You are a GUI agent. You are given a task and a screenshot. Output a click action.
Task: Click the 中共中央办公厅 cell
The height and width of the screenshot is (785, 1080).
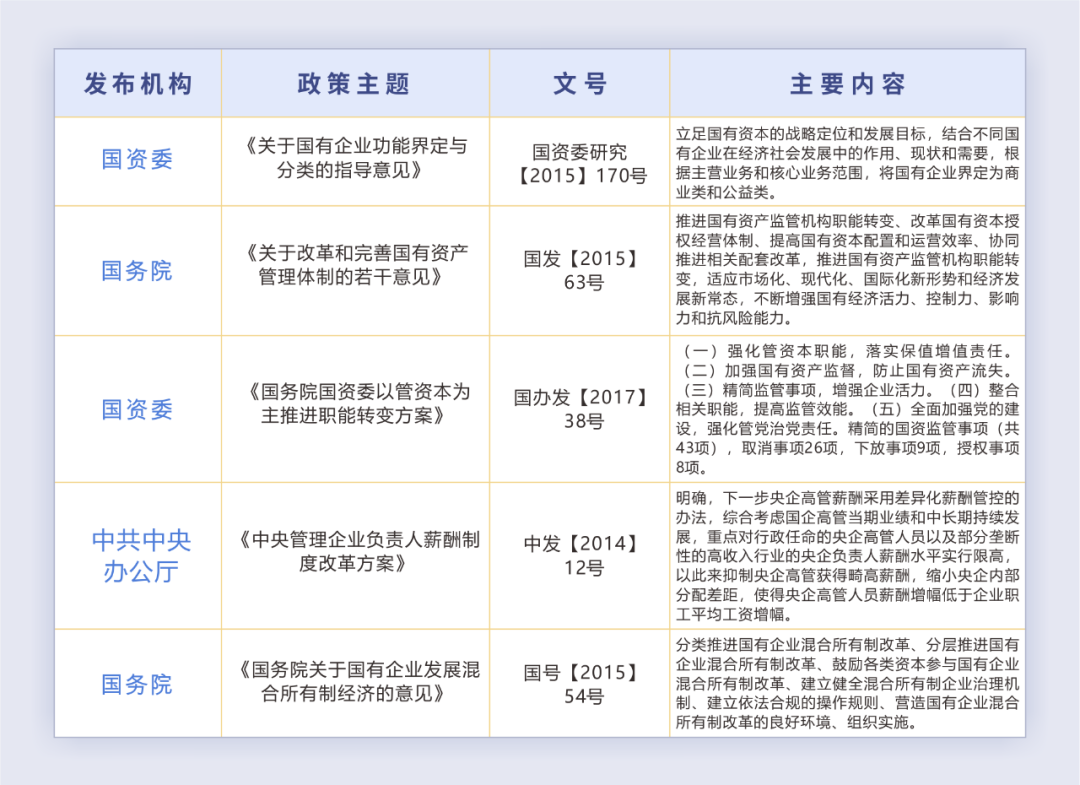(x=141, y=556)
